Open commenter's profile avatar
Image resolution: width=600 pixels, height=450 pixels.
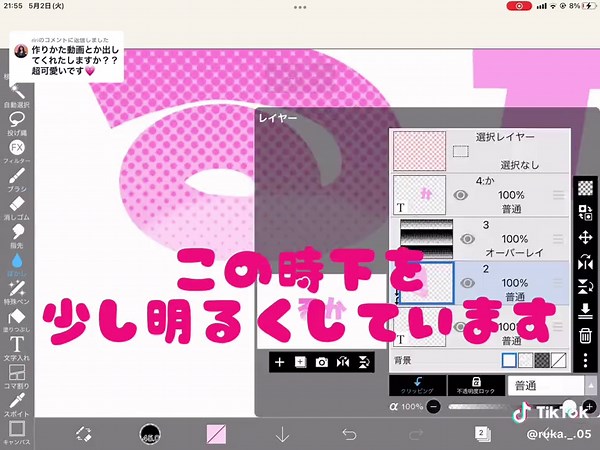21,51
